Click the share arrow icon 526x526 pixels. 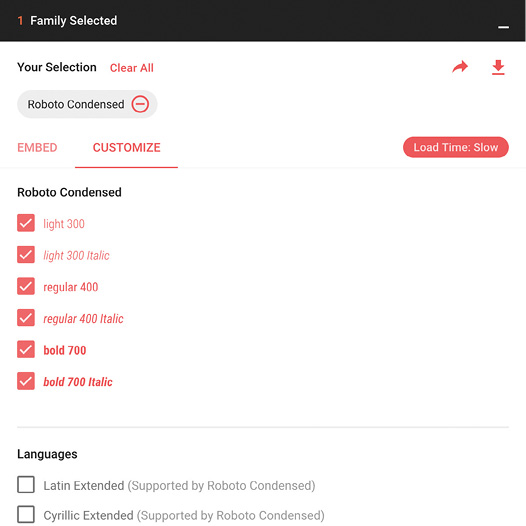pos(460,67)
